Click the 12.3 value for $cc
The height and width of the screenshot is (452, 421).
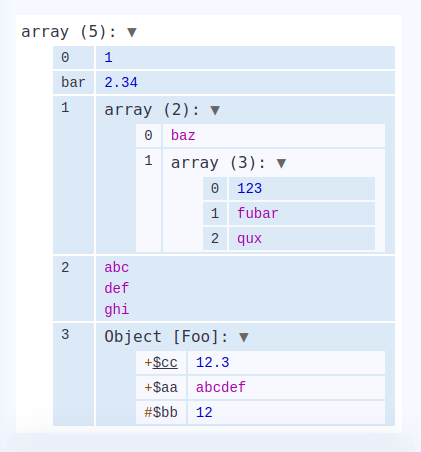point(213,363)
